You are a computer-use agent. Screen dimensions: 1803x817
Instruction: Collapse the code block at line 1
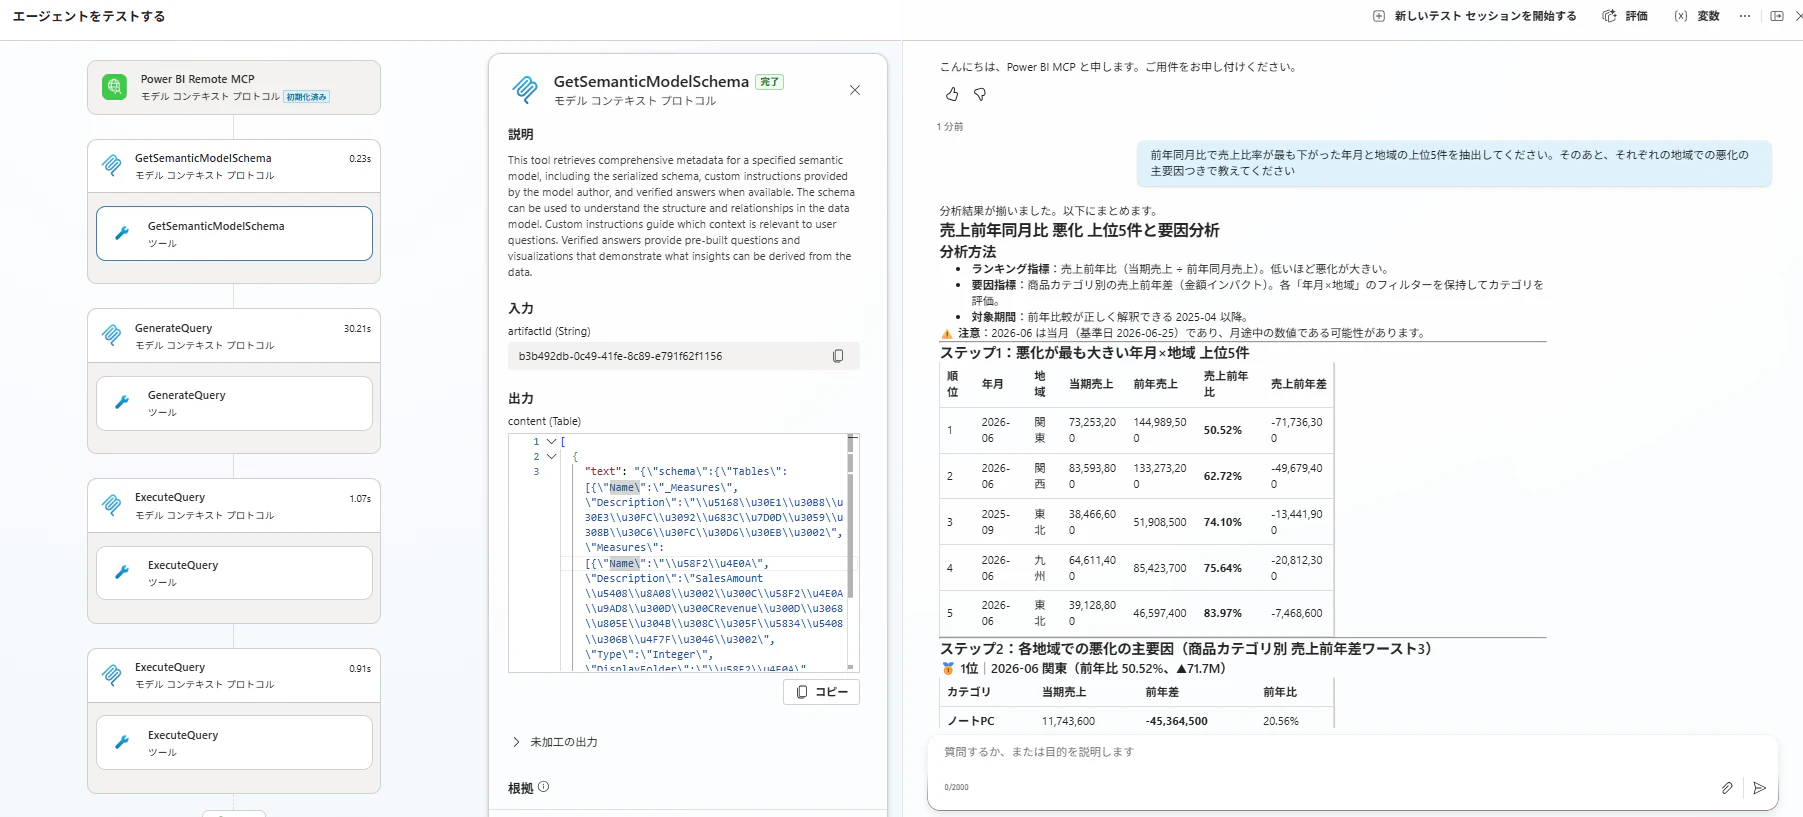[551, 441]
